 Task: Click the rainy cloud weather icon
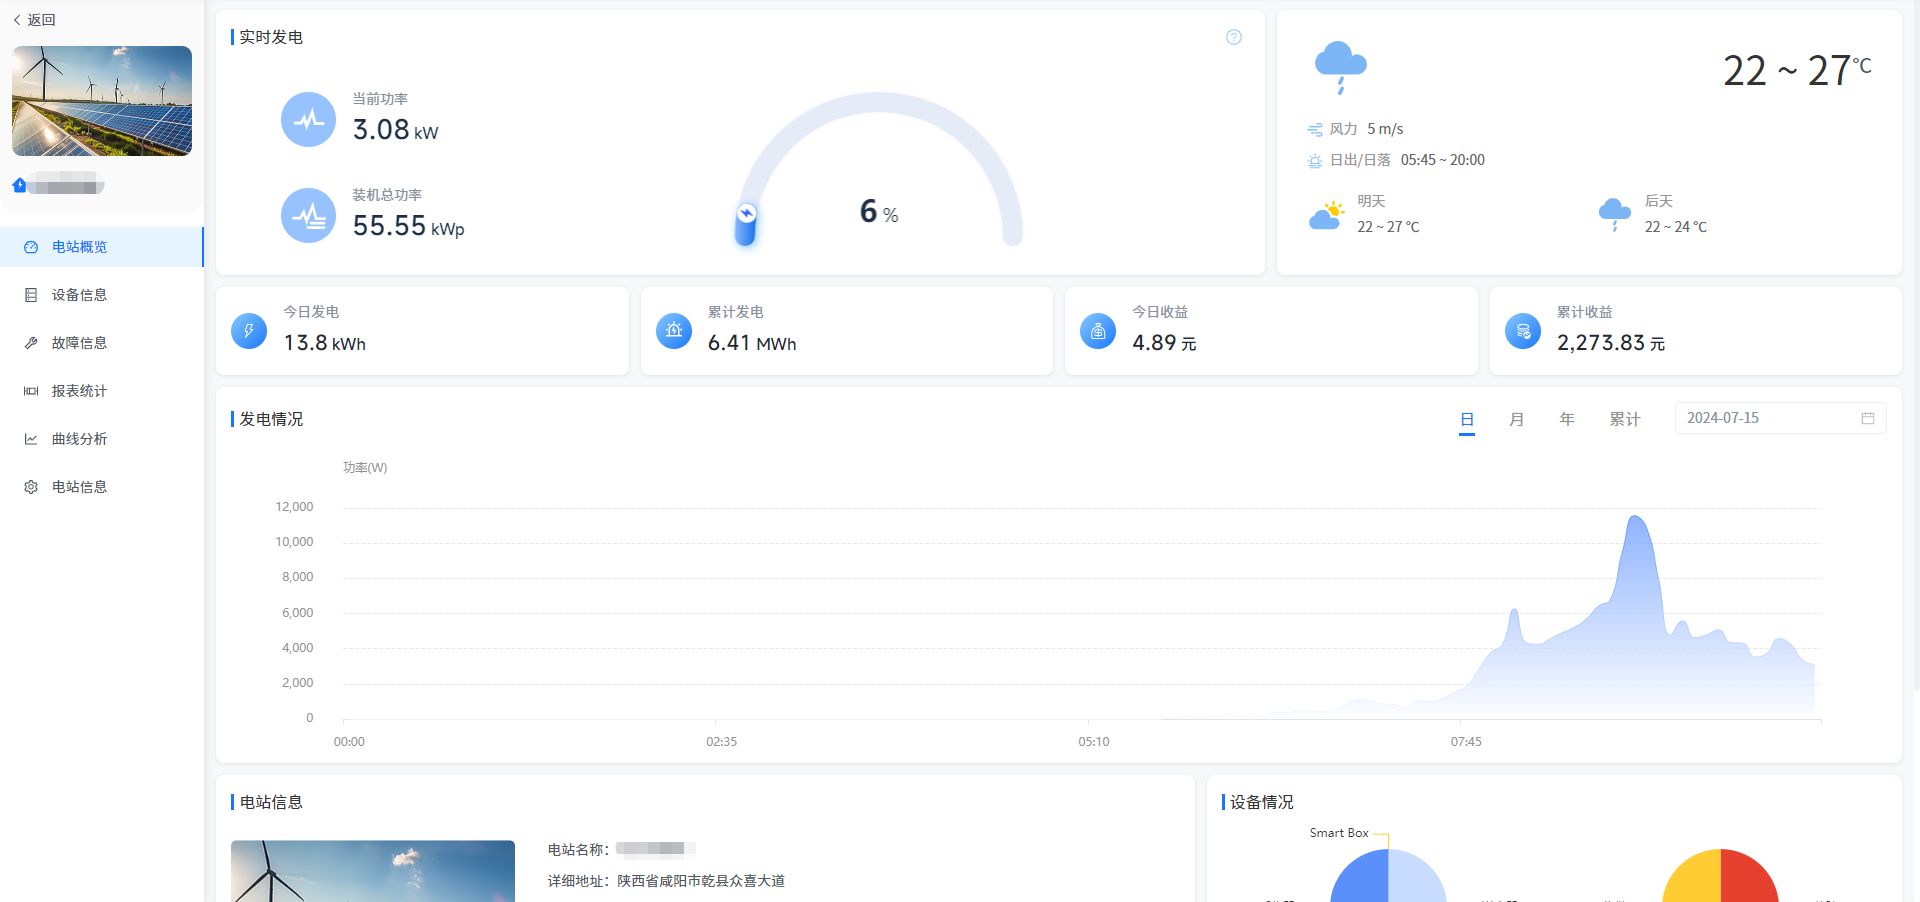point(1340,67)
